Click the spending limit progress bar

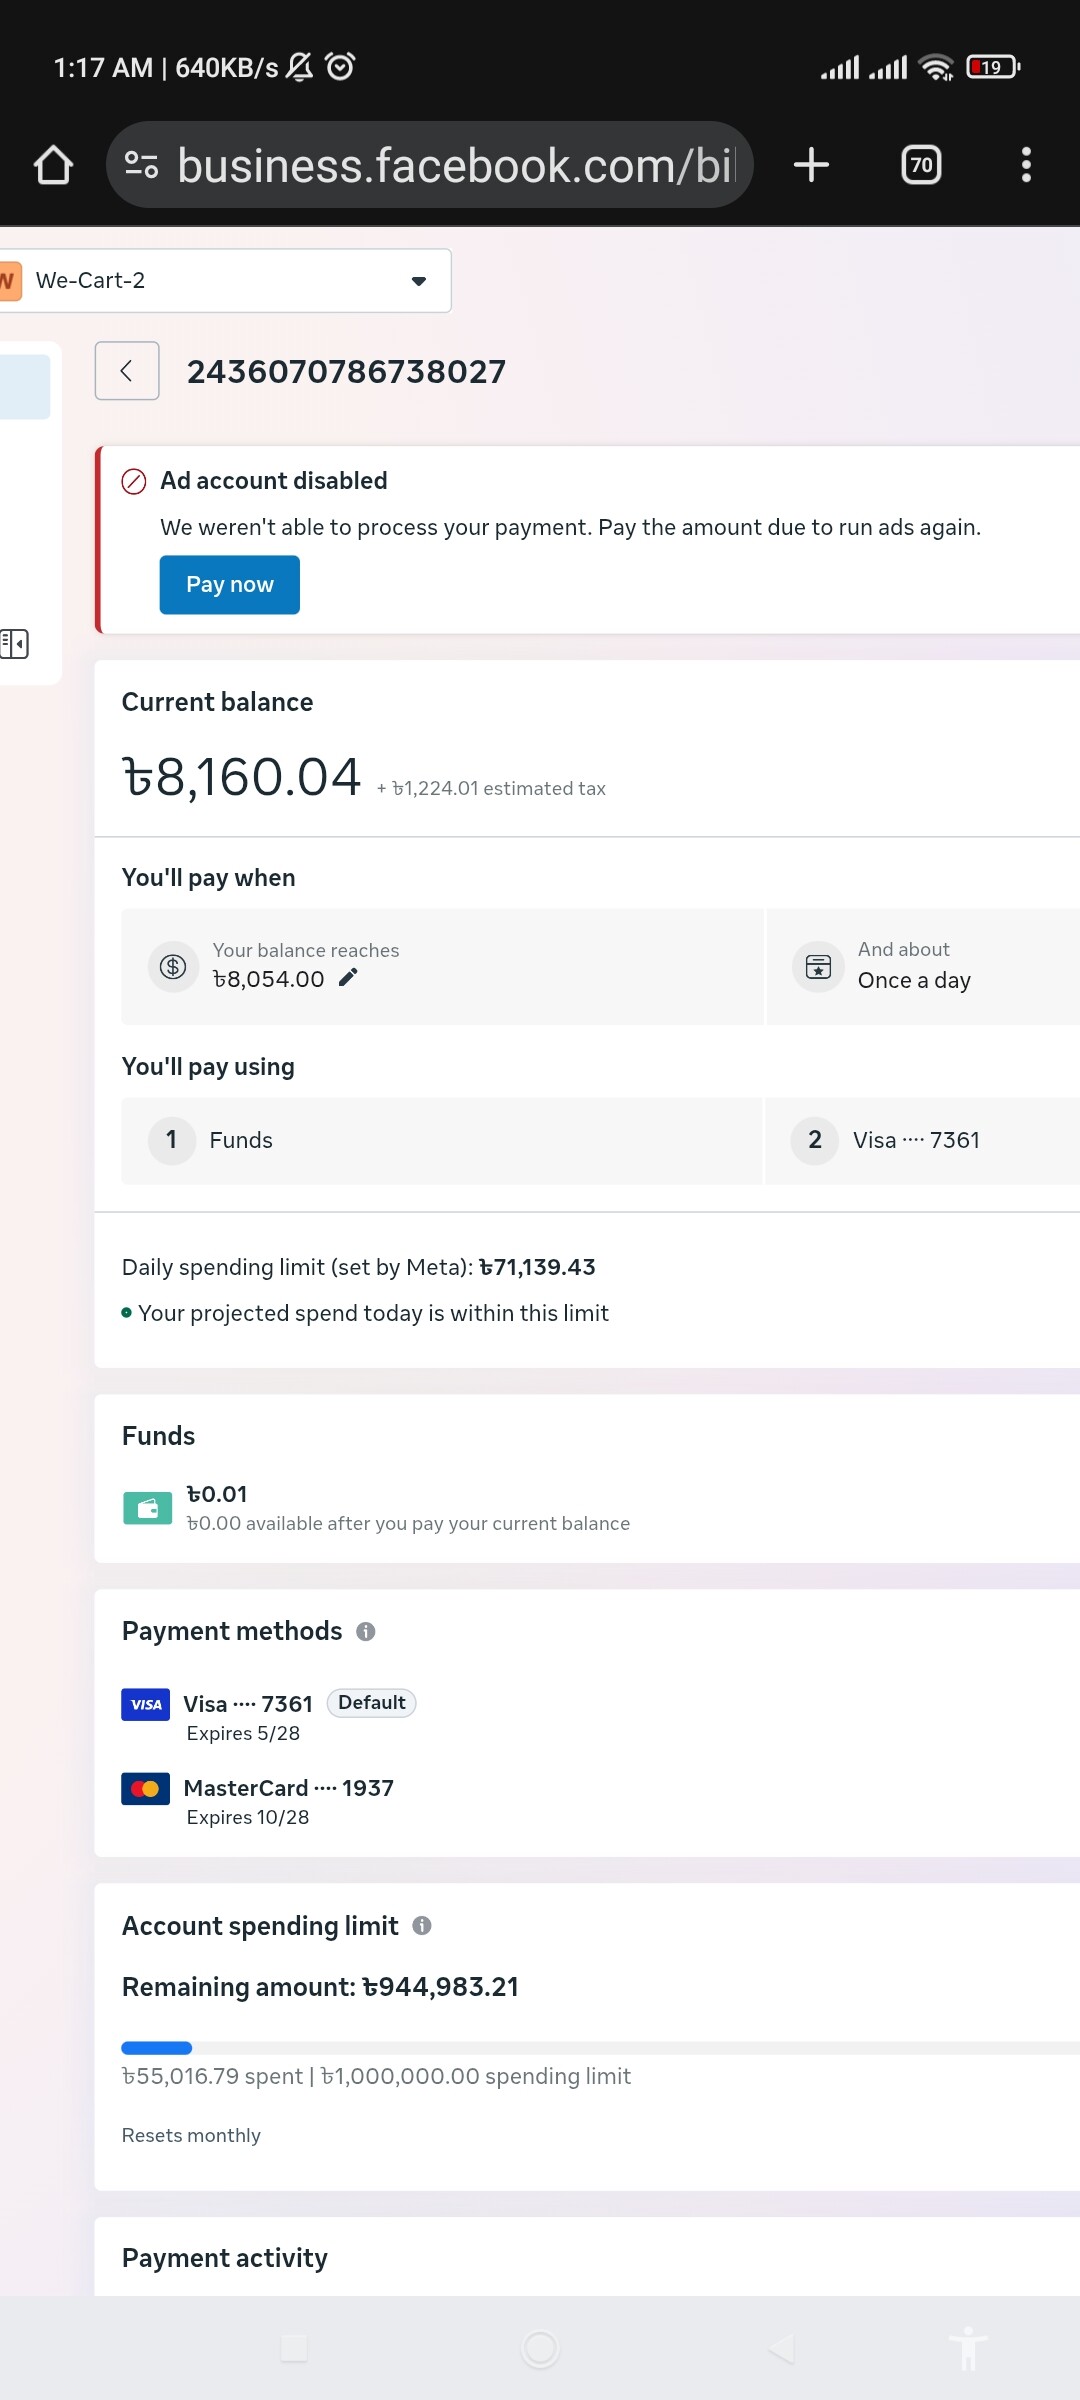click(600, 2048)
